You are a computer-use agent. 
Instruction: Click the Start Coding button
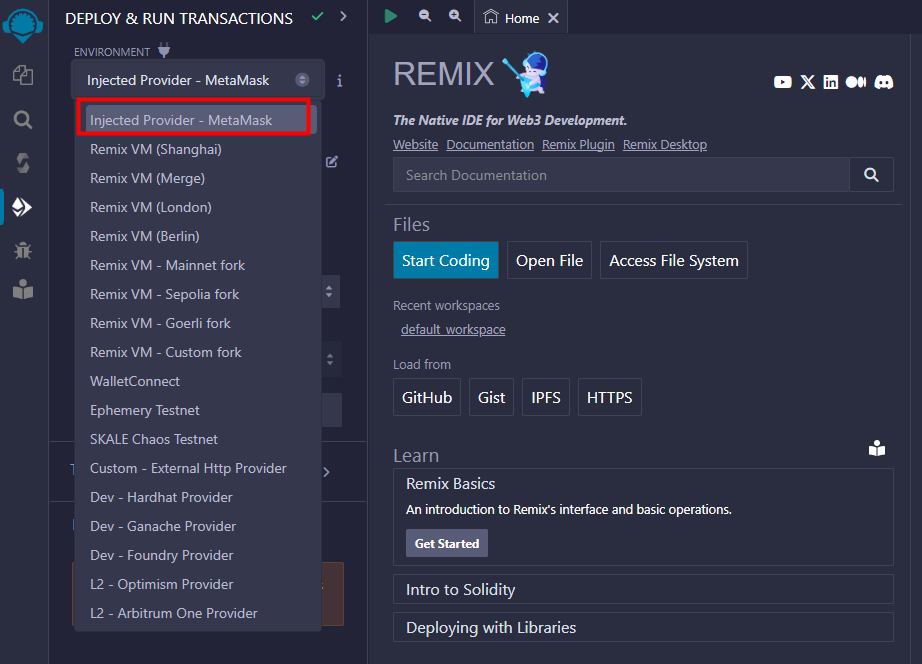446,260
